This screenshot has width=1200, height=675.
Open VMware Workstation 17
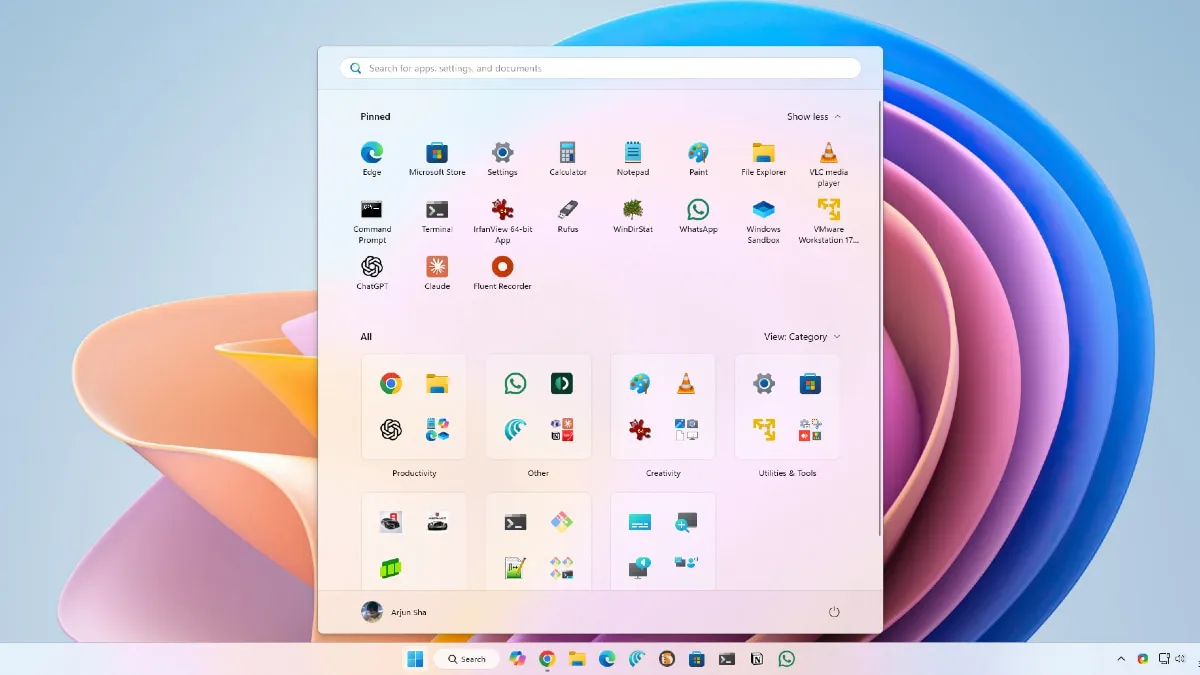click(x=828, y=213)
